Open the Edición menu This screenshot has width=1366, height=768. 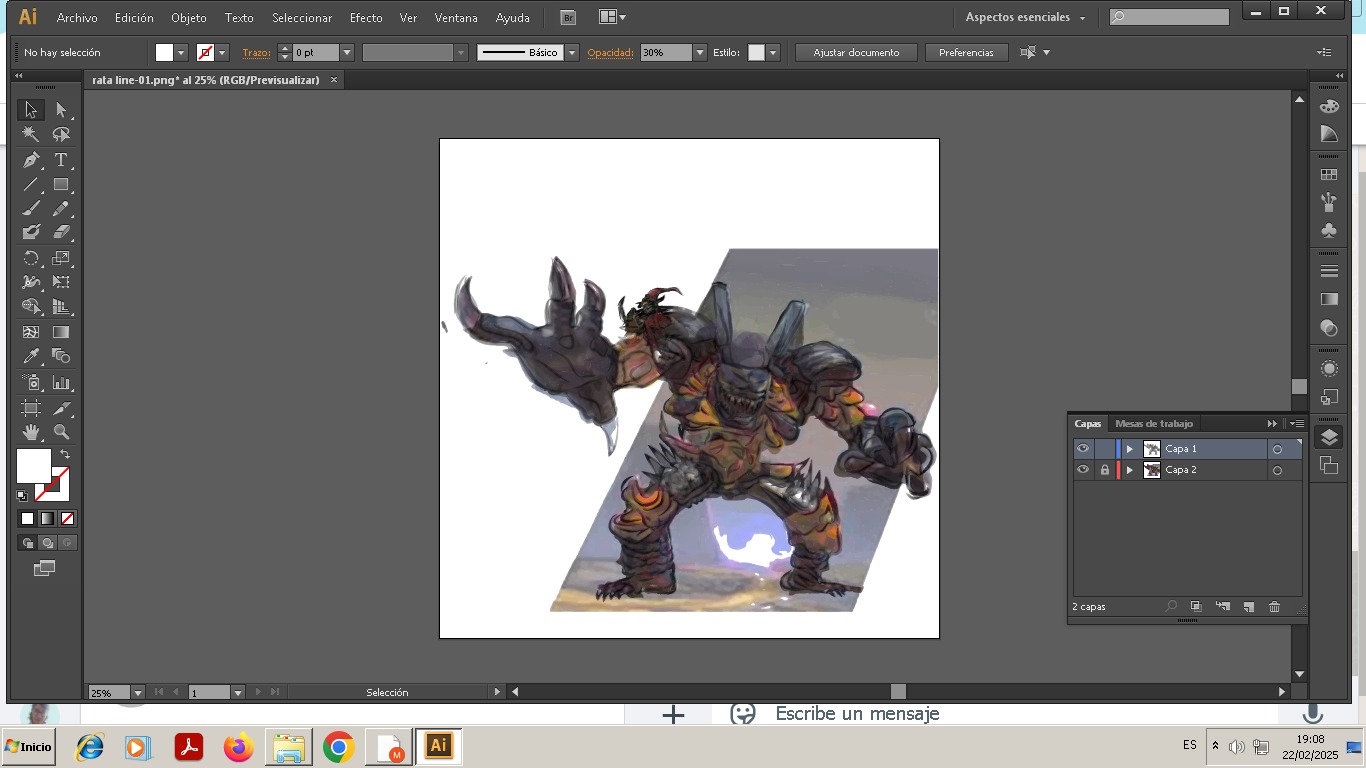click(x=134, y=18)
